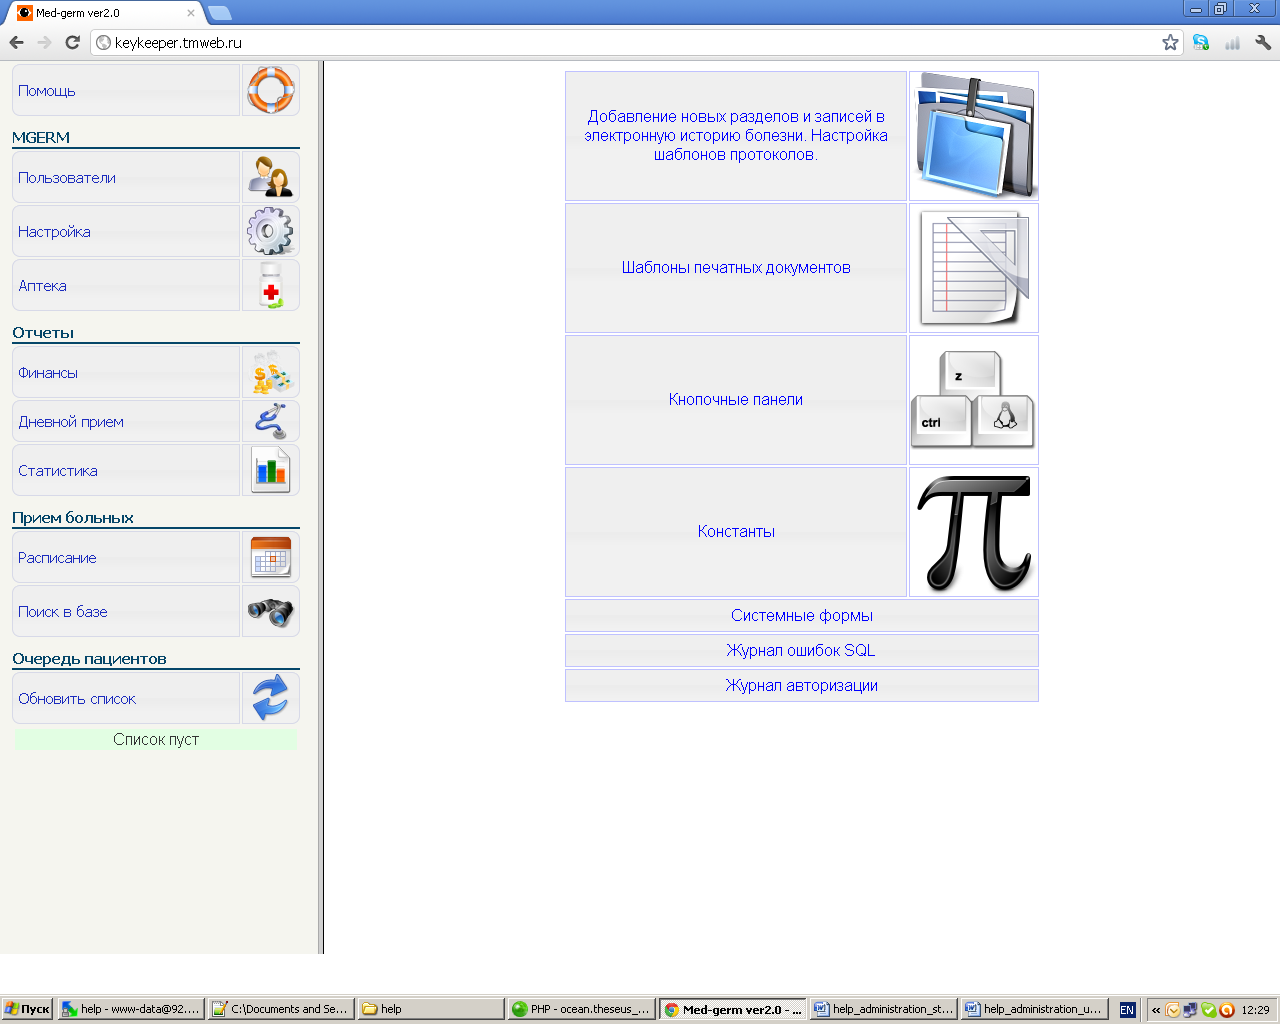Click the browser address bar
The image size is (1280, 1024).
pyautogui.click(x=630, y=43)
